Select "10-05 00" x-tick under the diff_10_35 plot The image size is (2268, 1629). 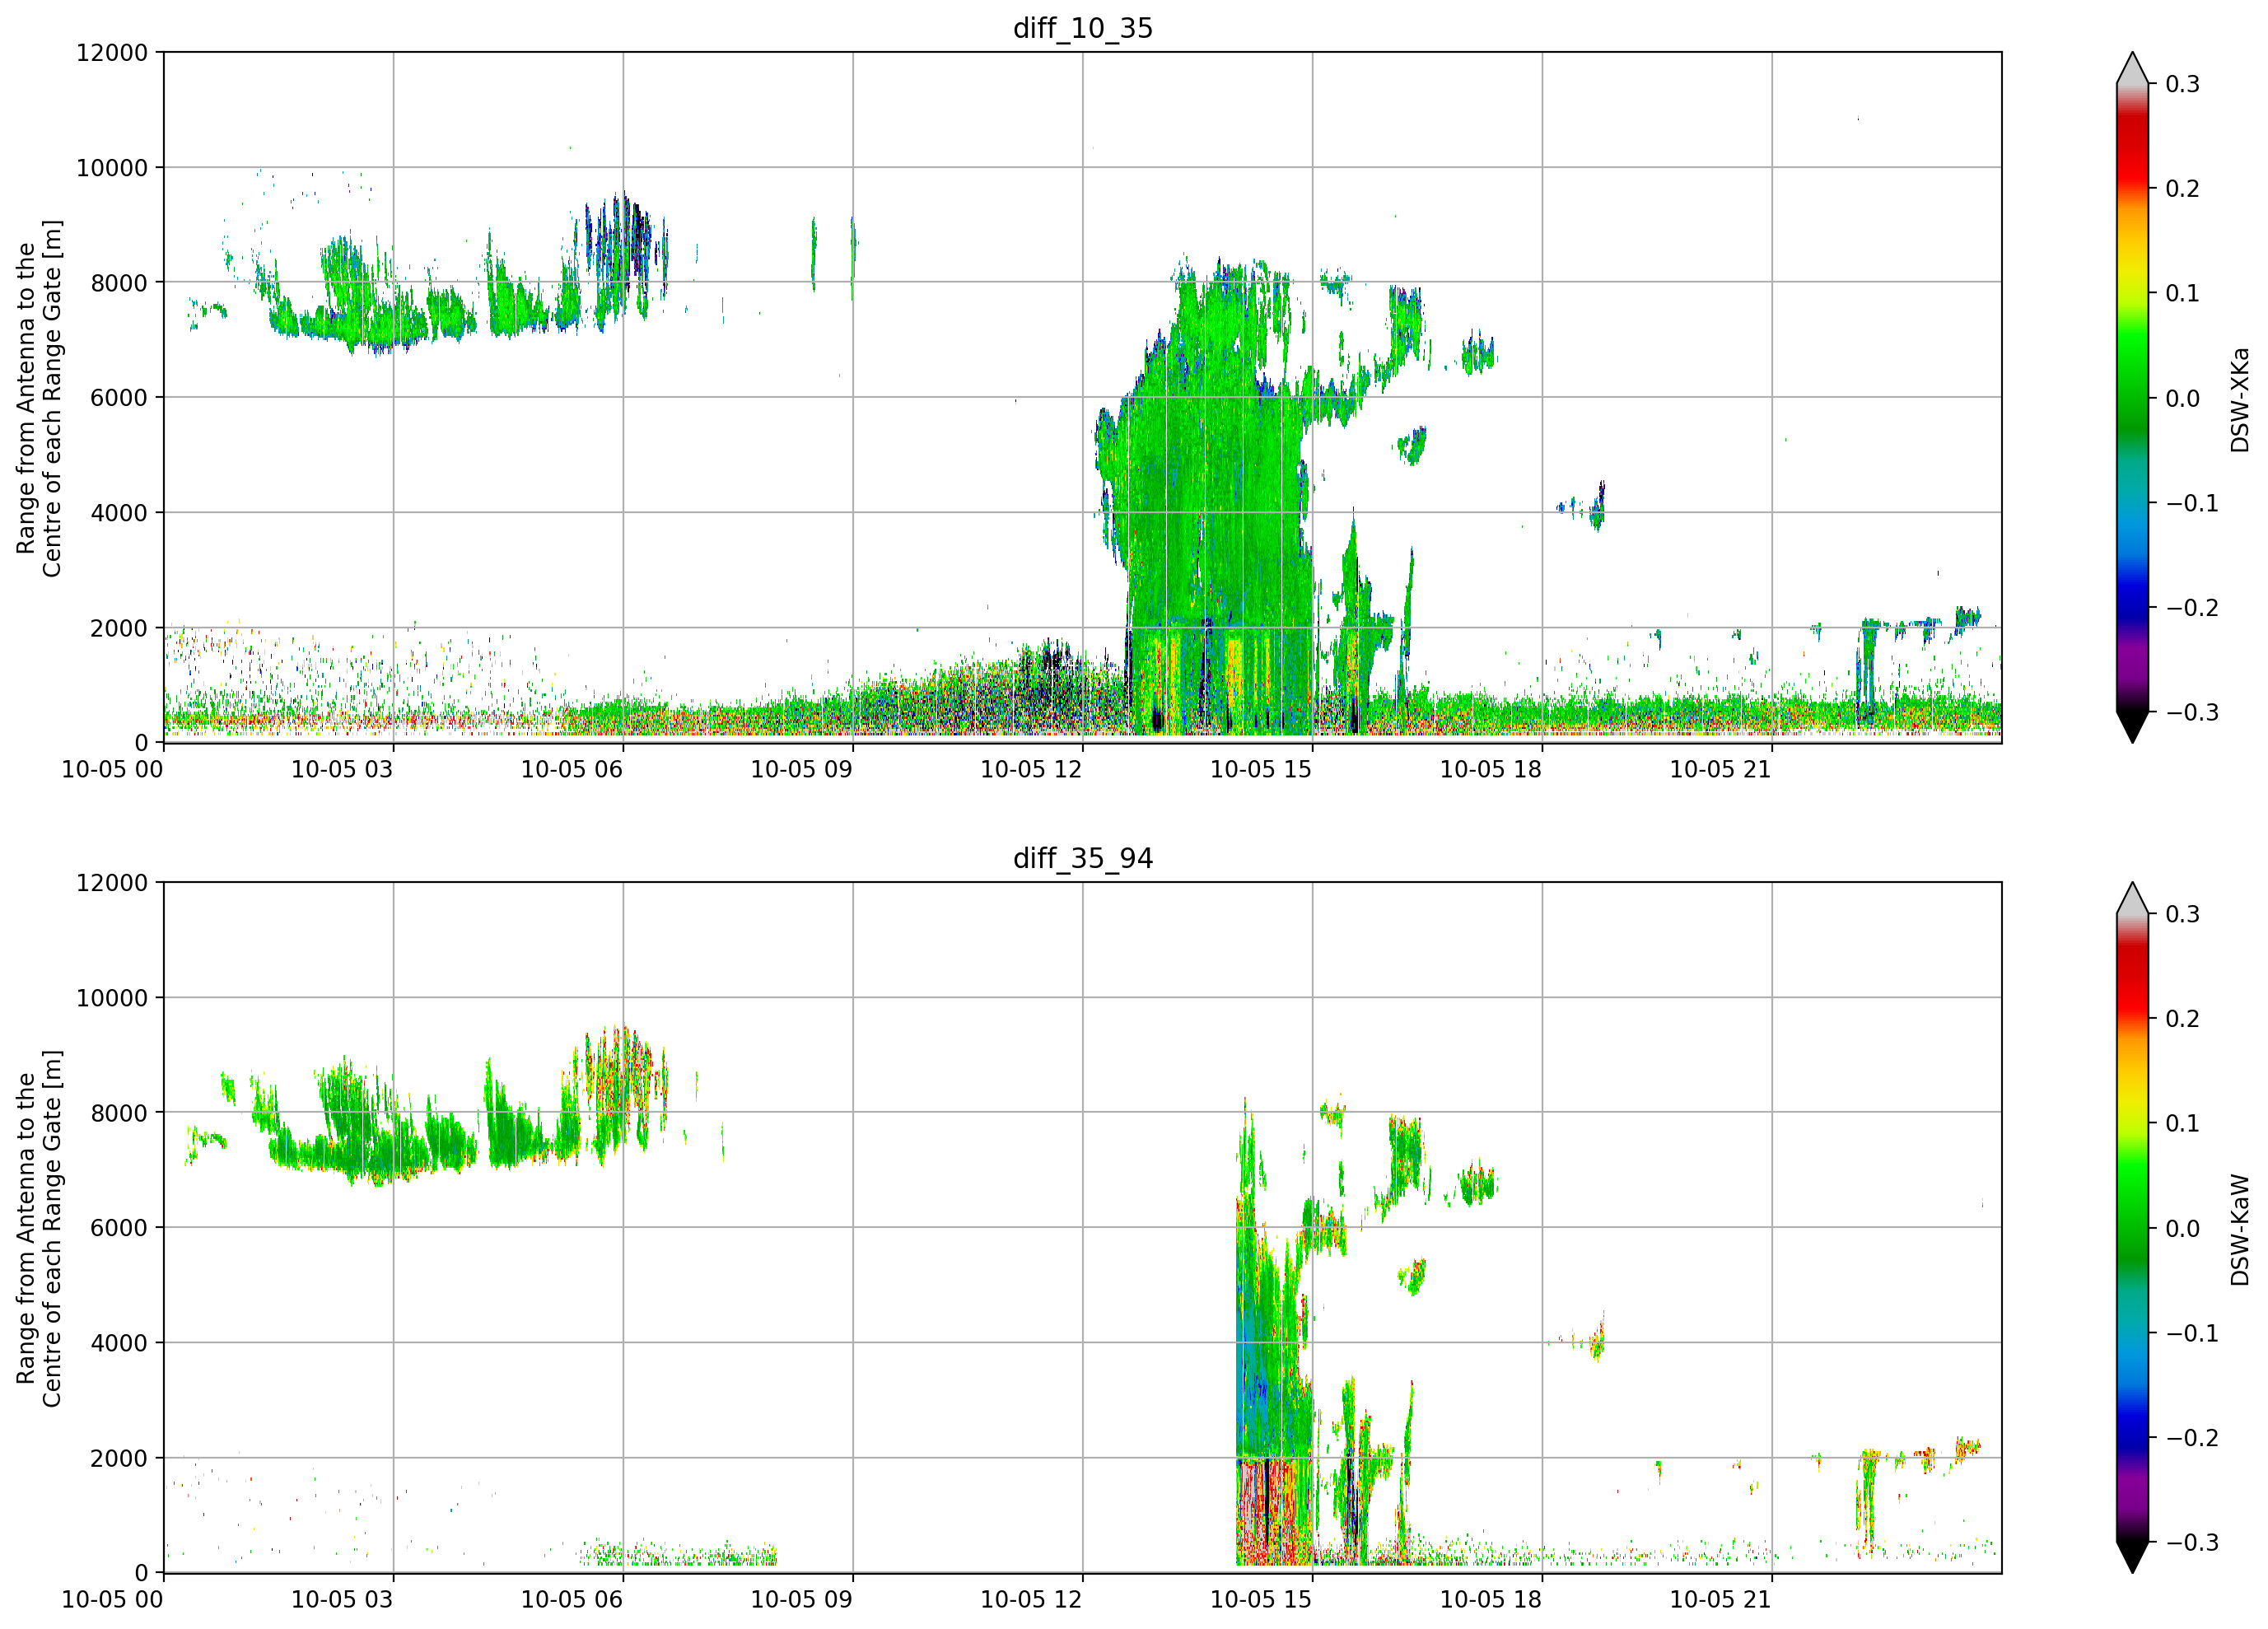click(x=112, y=769)
